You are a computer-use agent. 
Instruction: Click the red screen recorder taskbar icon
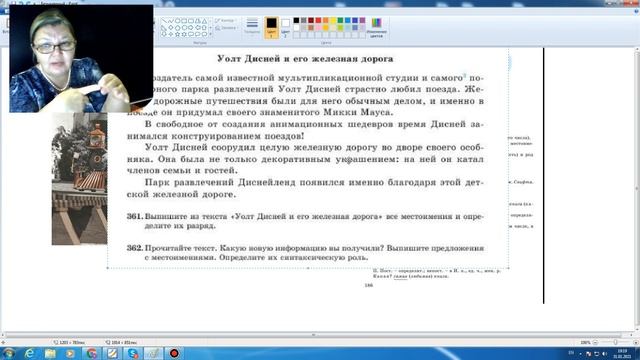tap(174, 353)
